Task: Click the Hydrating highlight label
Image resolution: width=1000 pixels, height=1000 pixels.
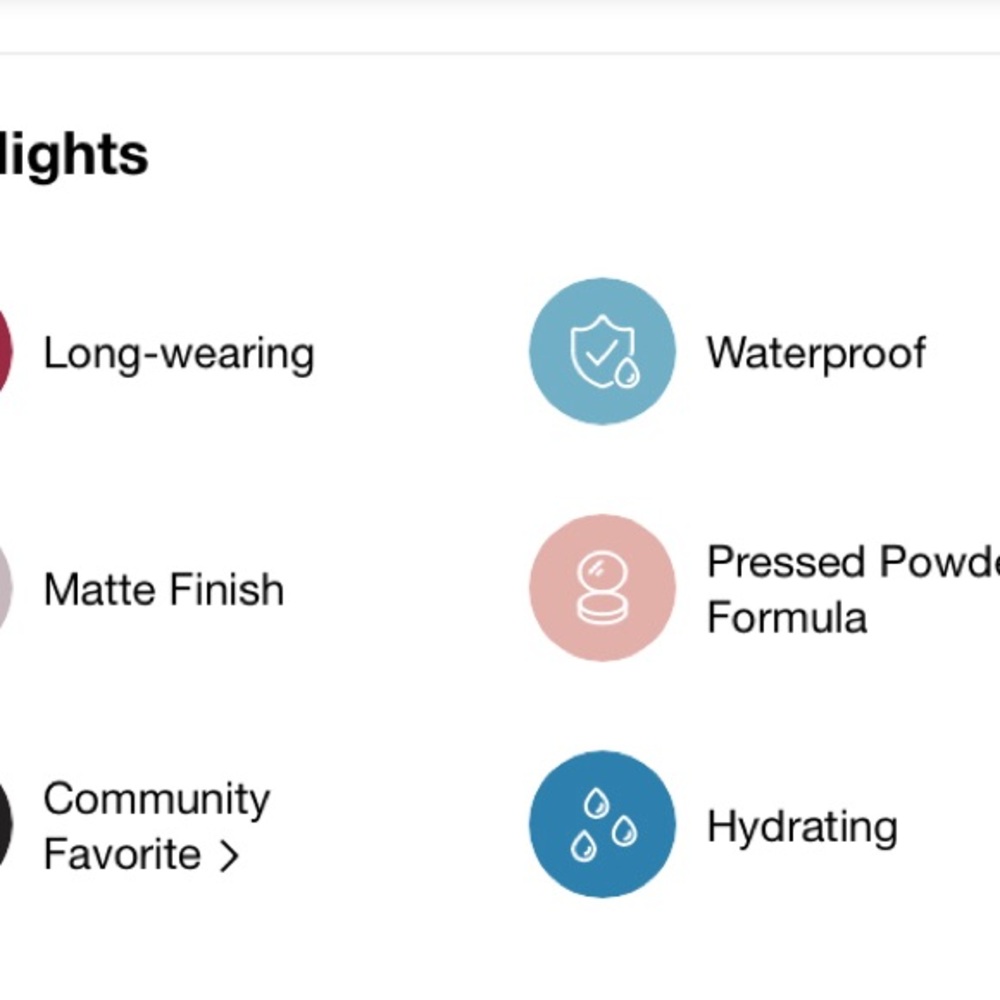Action: [x=802, y=827]
